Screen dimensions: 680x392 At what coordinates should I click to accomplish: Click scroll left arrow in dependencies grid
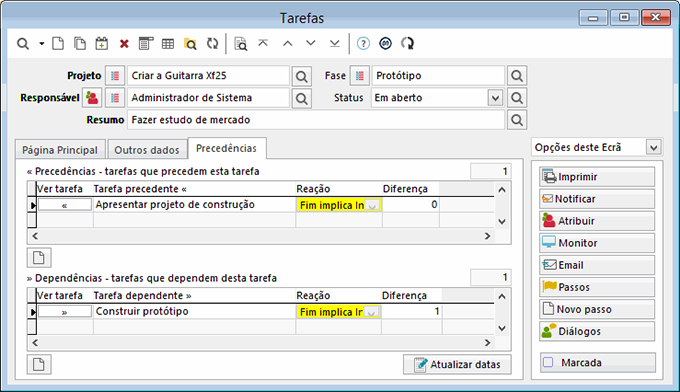pyautogui.click(x=35, y=343)
